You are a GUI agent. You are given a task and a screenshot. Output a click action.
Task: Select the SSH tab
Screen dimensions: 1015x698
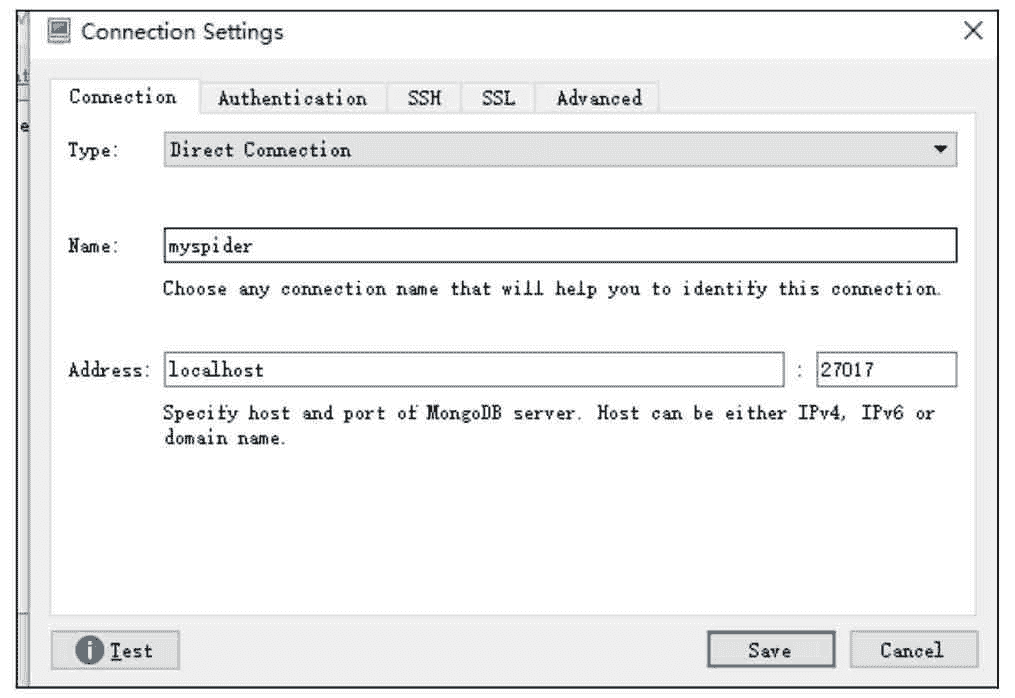[424, 98]
